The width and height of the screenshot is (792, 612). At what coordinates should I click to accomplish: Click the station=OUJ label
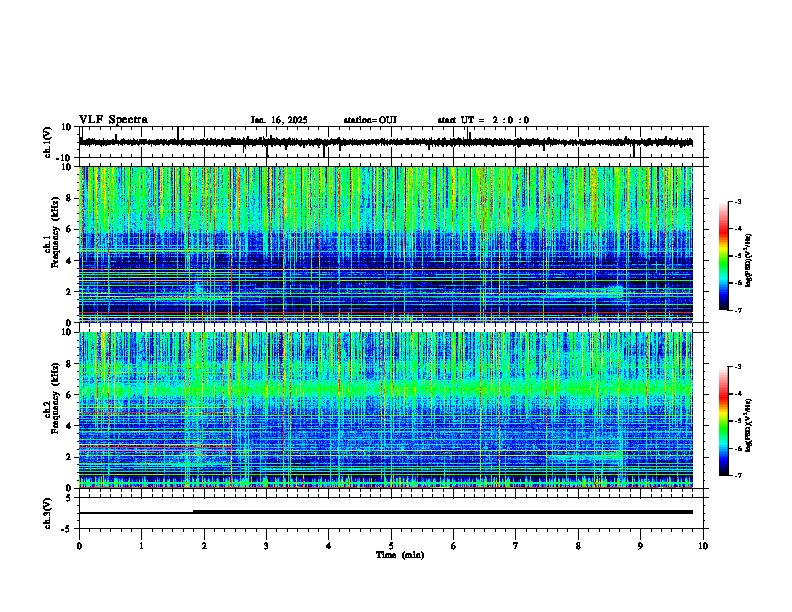click(370, 120)
